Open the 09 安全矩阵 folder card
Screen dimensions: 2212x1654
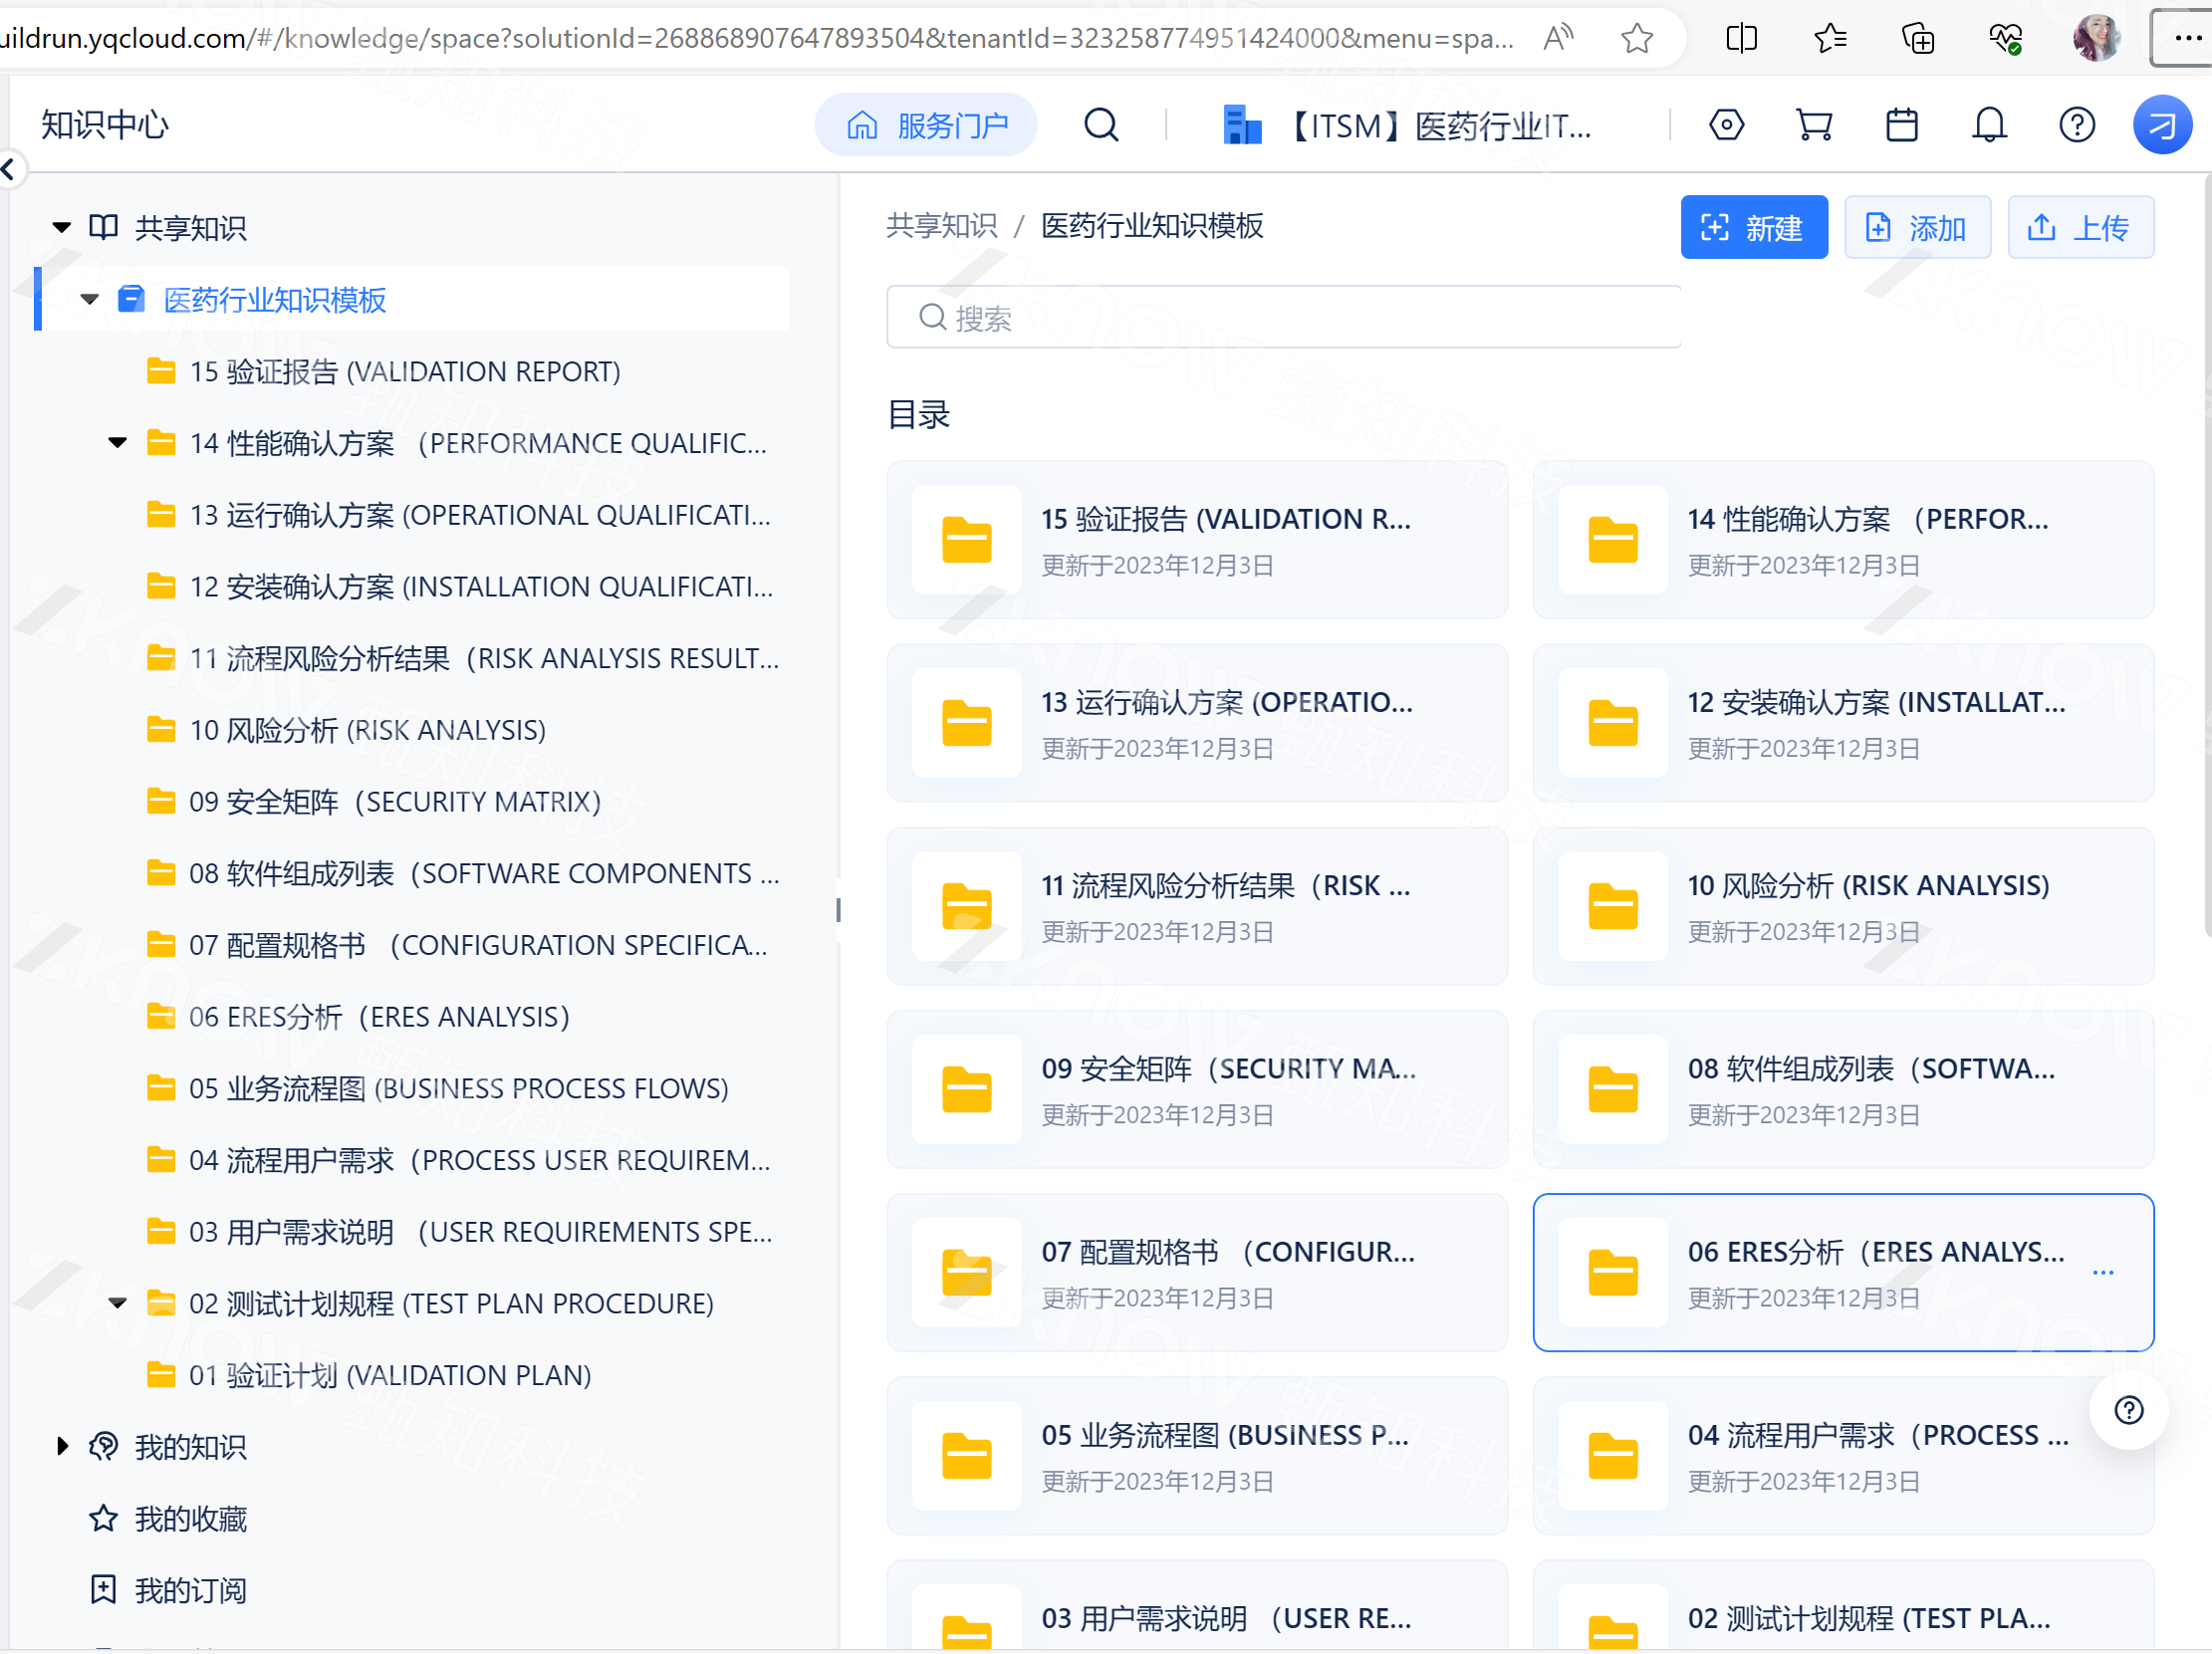(x=1197, y=1089)
